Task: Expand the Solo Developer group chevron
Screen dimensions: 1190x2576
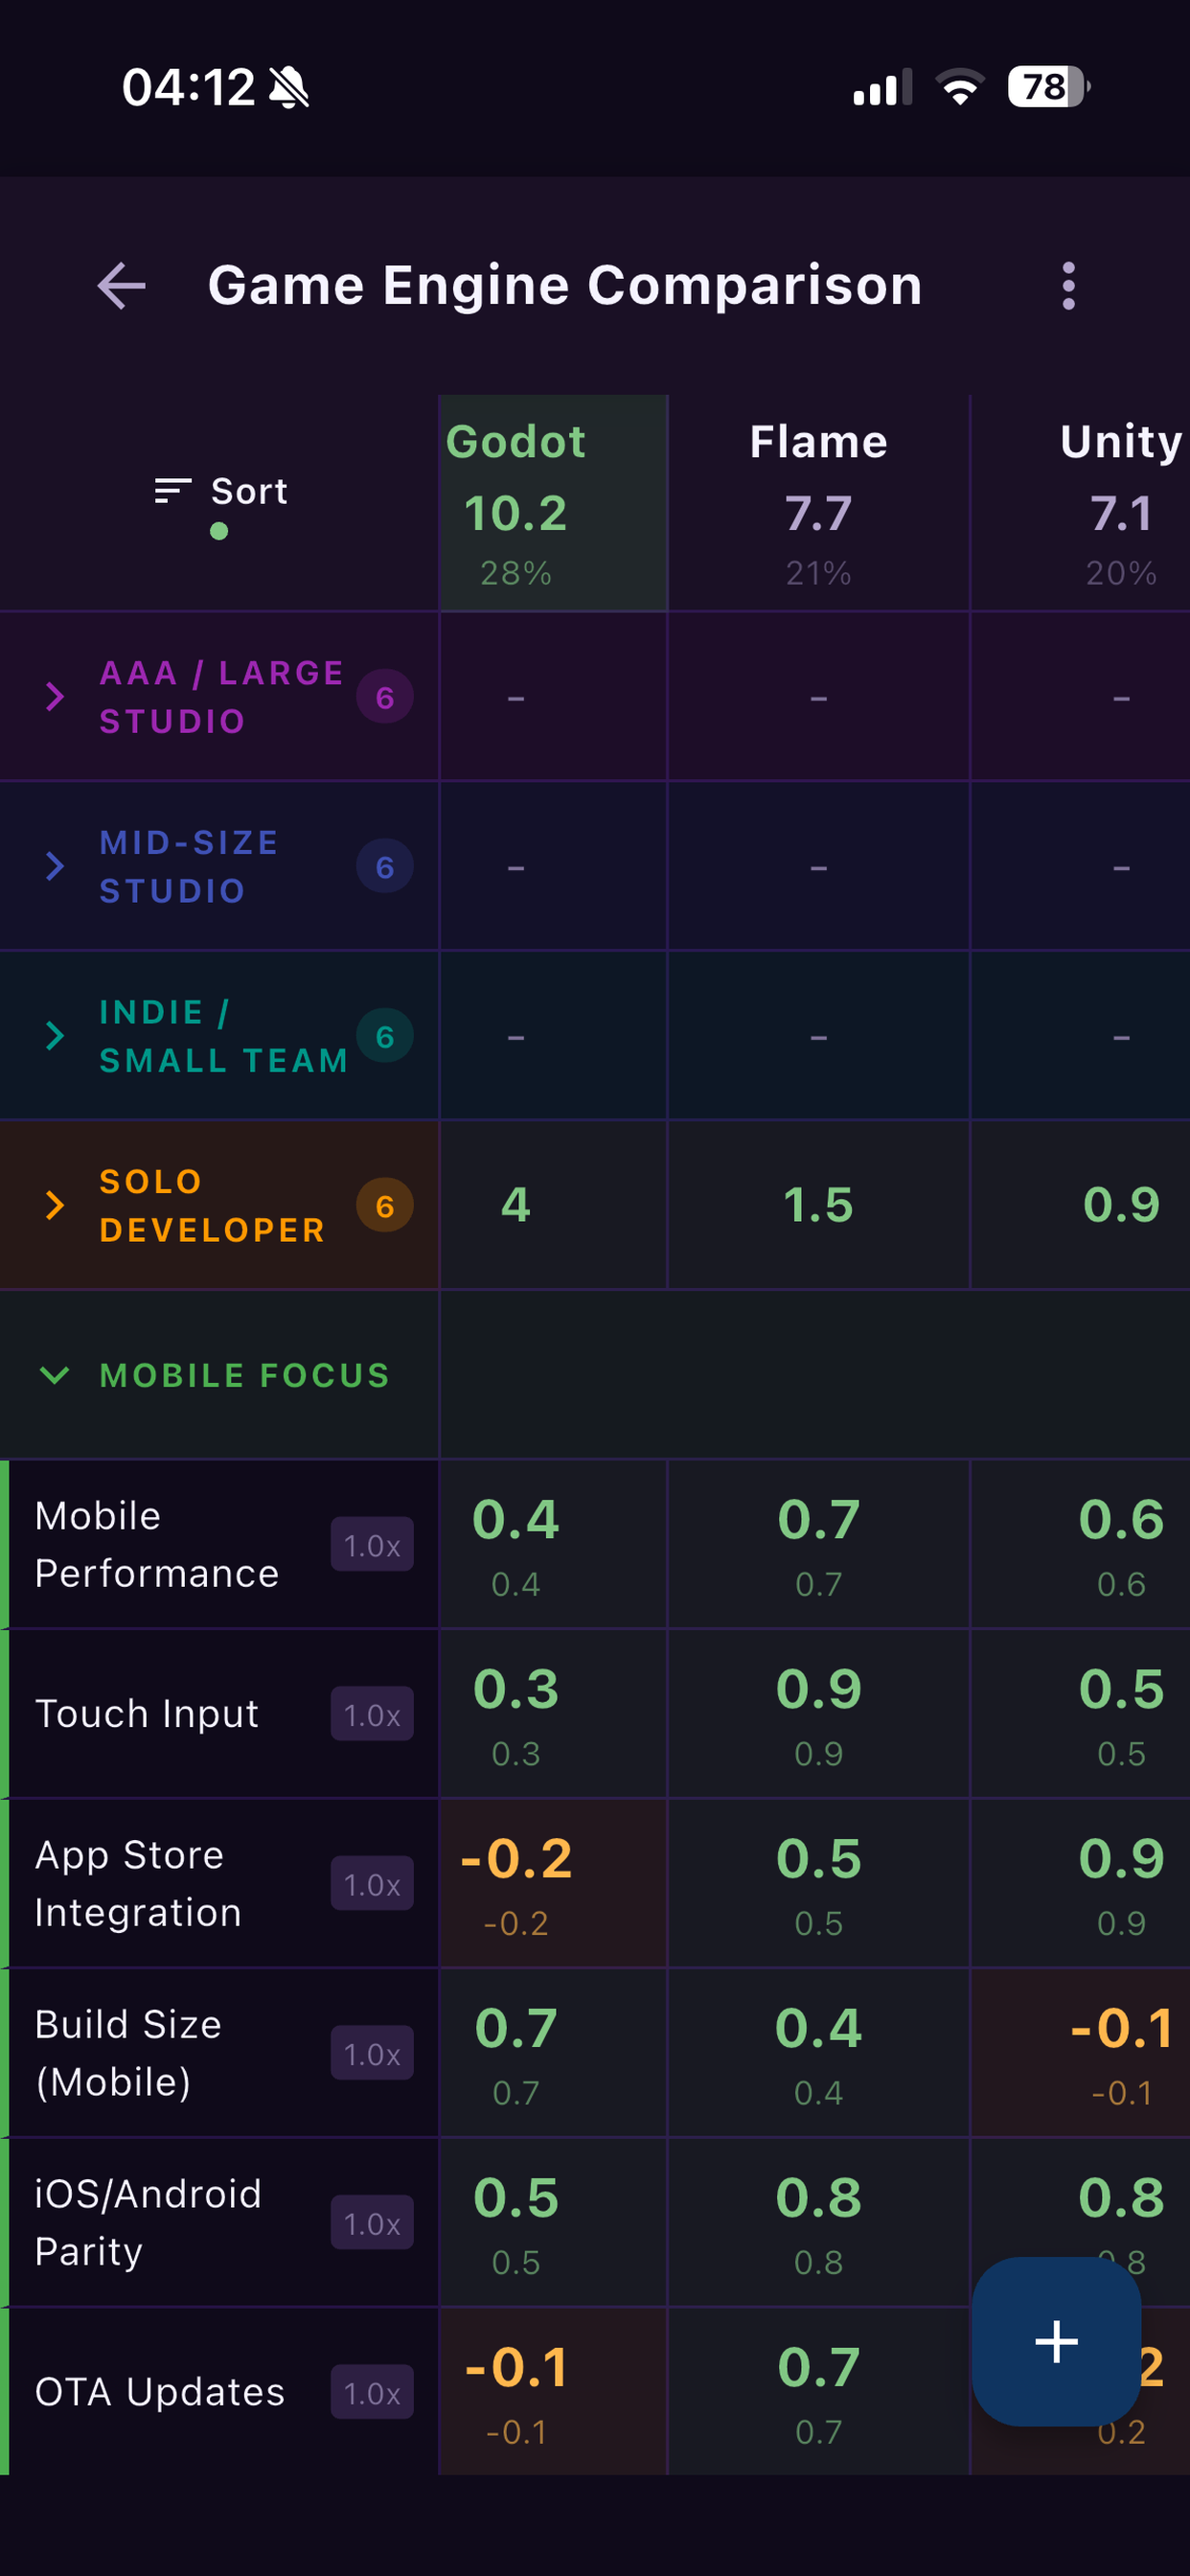Action: 55,1207
